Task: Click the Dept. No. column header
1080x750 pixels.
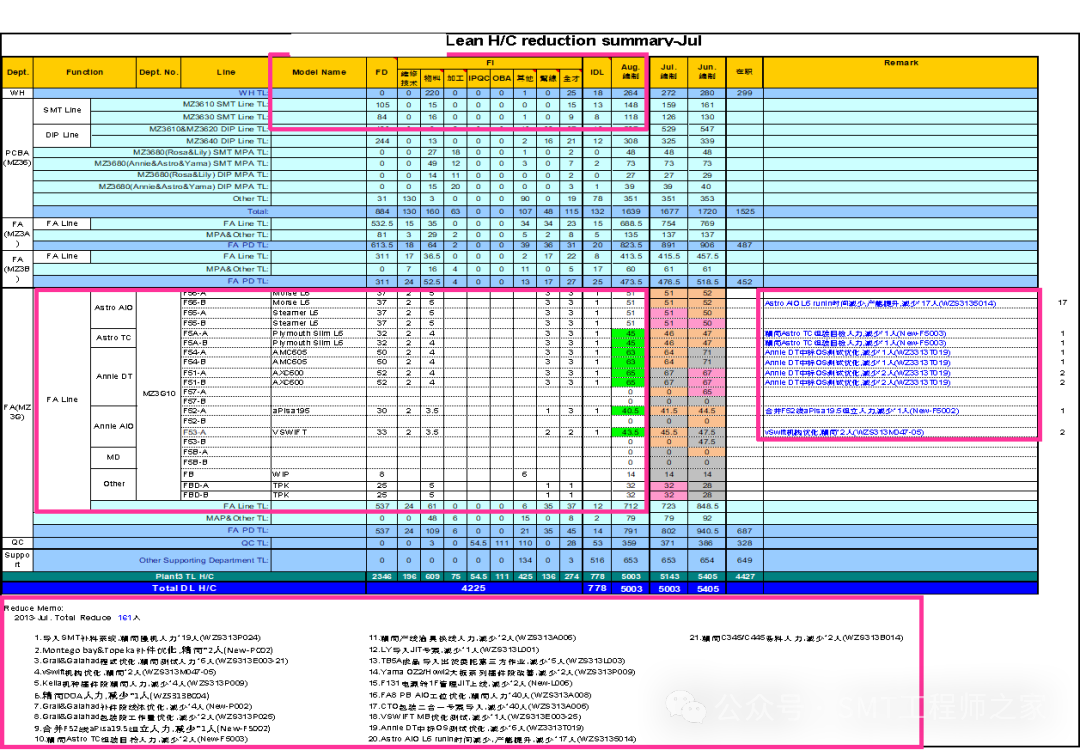Action: 158,72
